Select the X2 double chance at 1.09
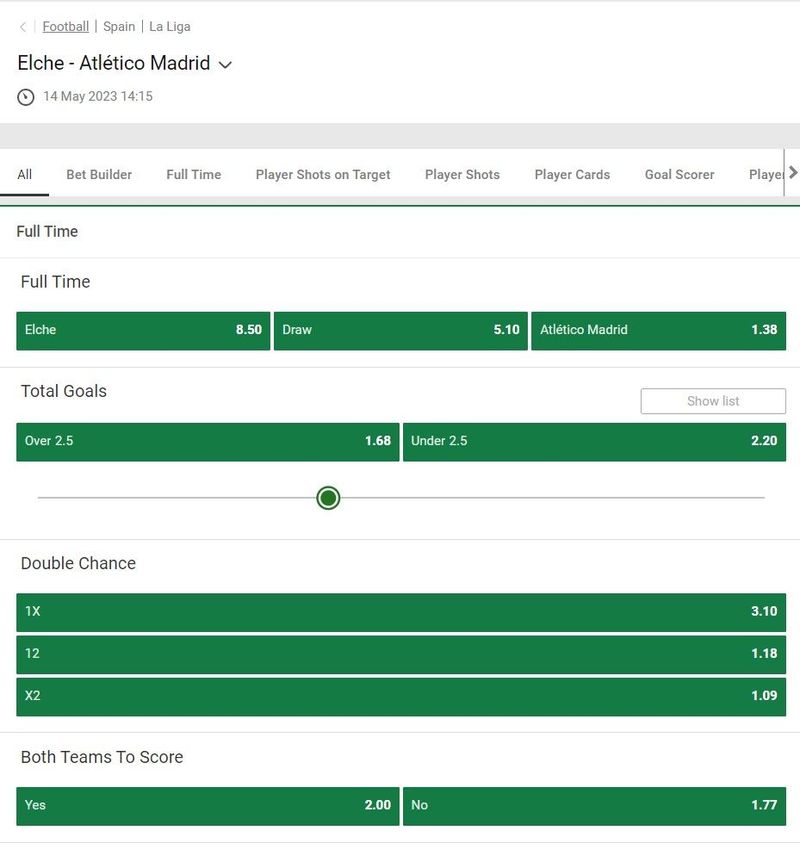 401,697
